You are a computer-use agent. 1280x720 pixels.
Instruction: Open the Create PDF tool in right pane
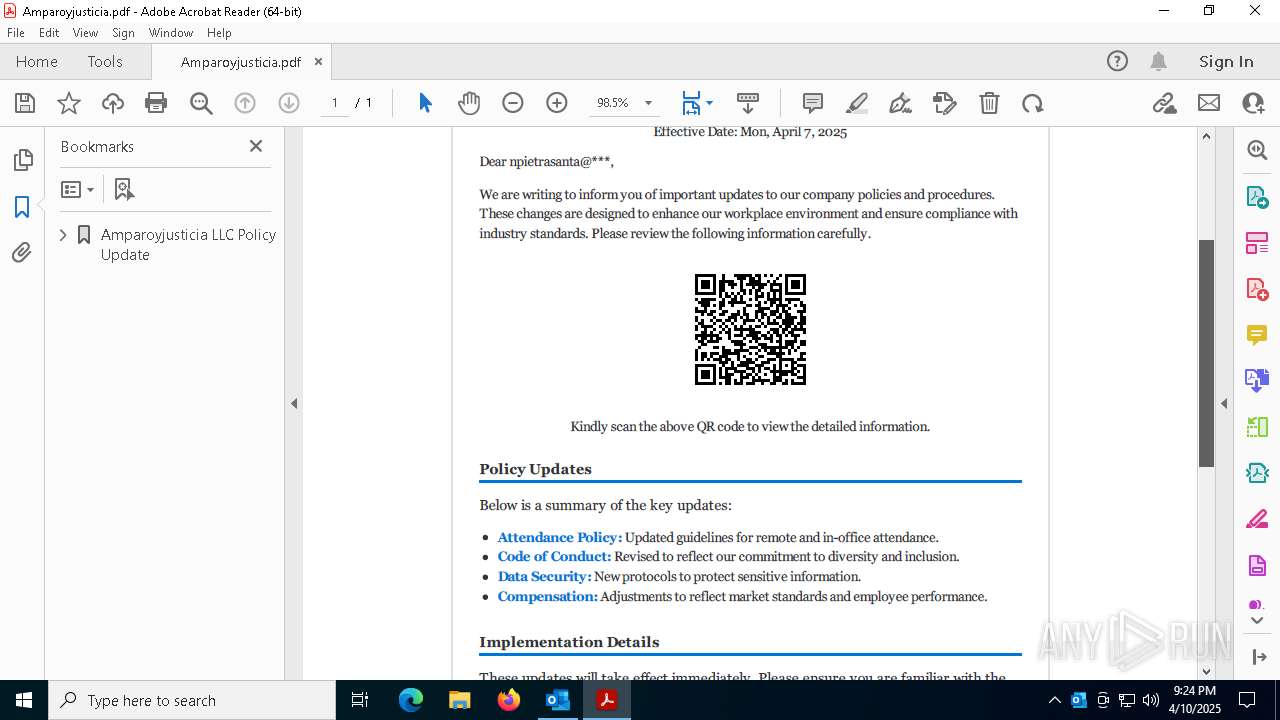(1257, 289)
